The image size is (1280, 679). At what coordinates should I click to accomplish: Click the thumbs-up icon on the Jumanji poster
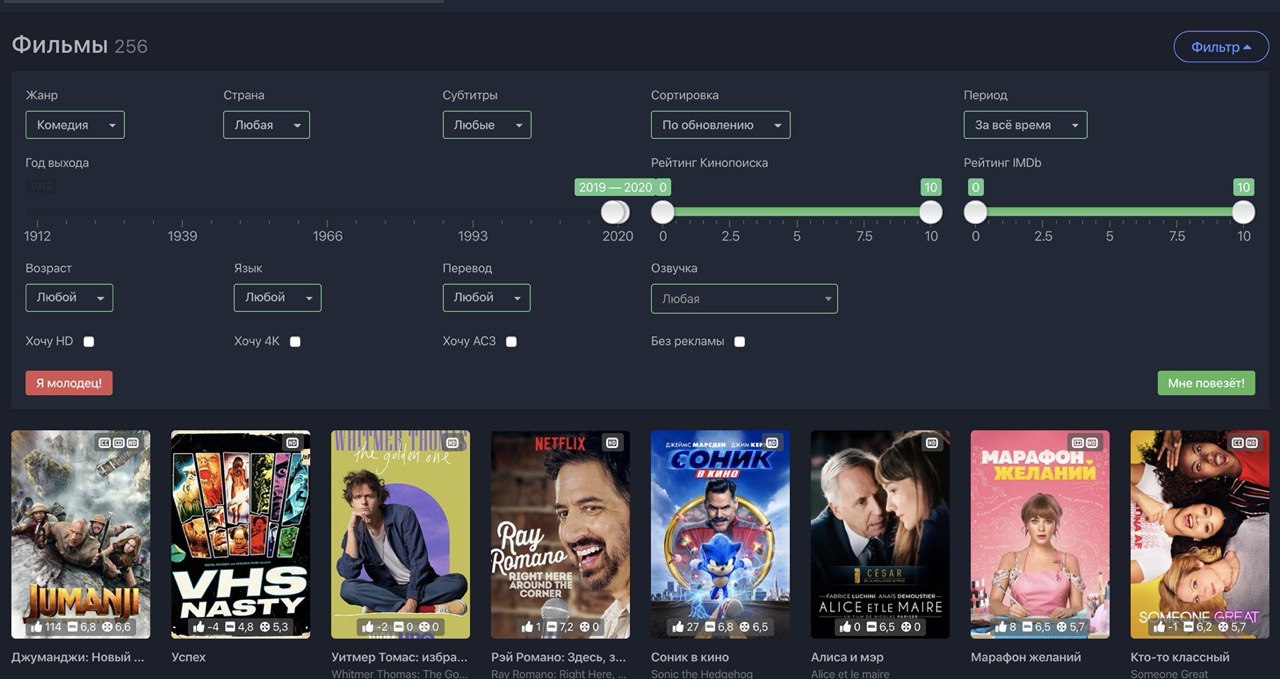[x=37, y=627]
